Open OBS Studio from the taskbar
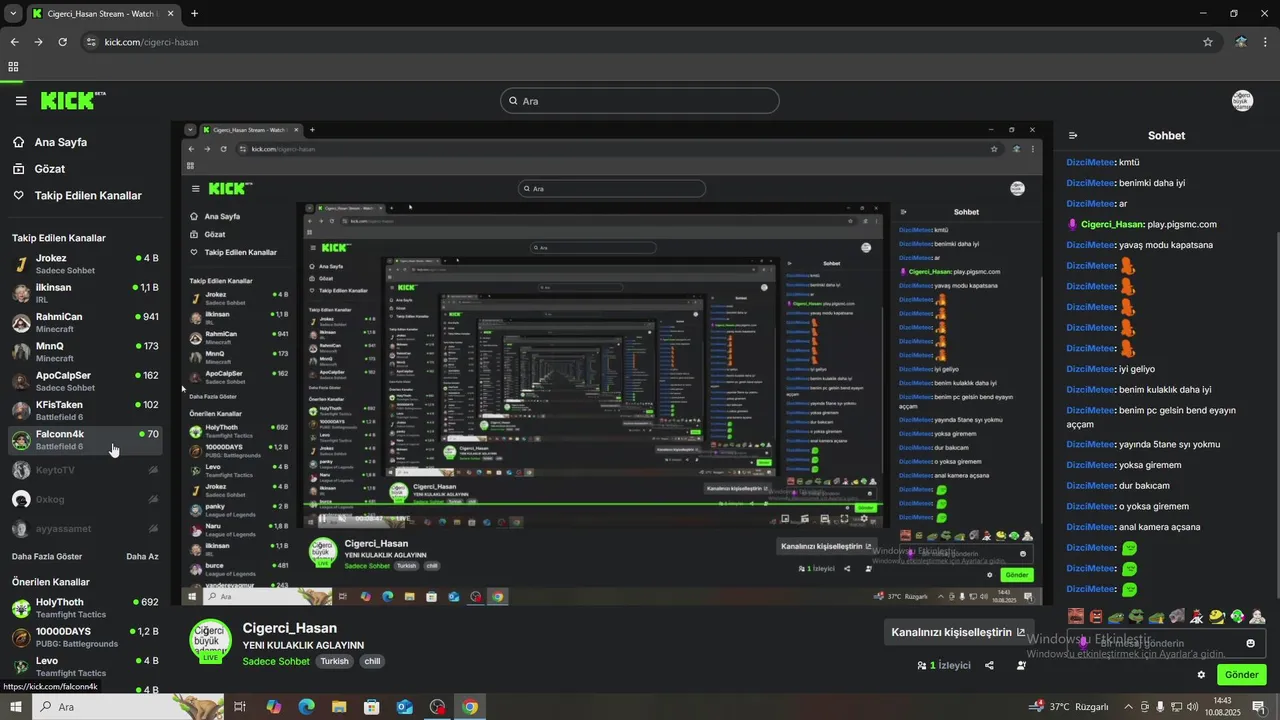 click(437, 707)
